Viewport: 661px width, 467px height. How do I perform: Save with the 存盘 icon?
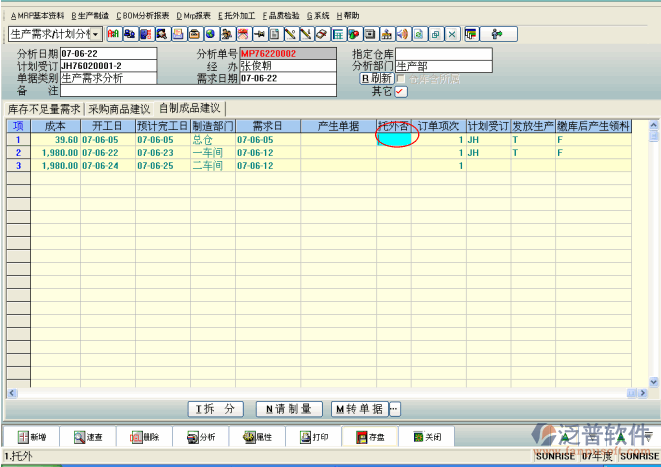click(x=370, y=437)
